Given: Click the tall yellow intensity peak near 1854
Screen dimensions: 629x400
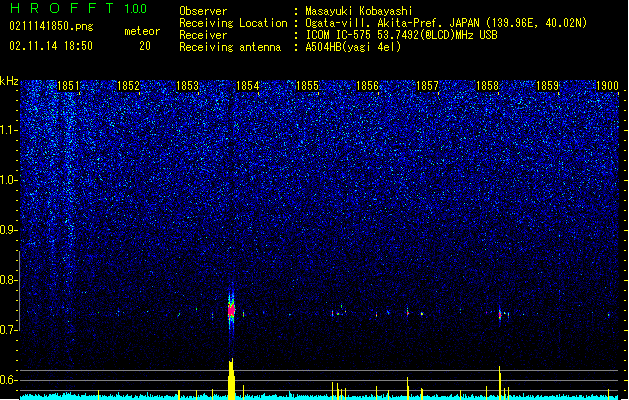Looking at the screenshot, I should click(x=231, y=379).
